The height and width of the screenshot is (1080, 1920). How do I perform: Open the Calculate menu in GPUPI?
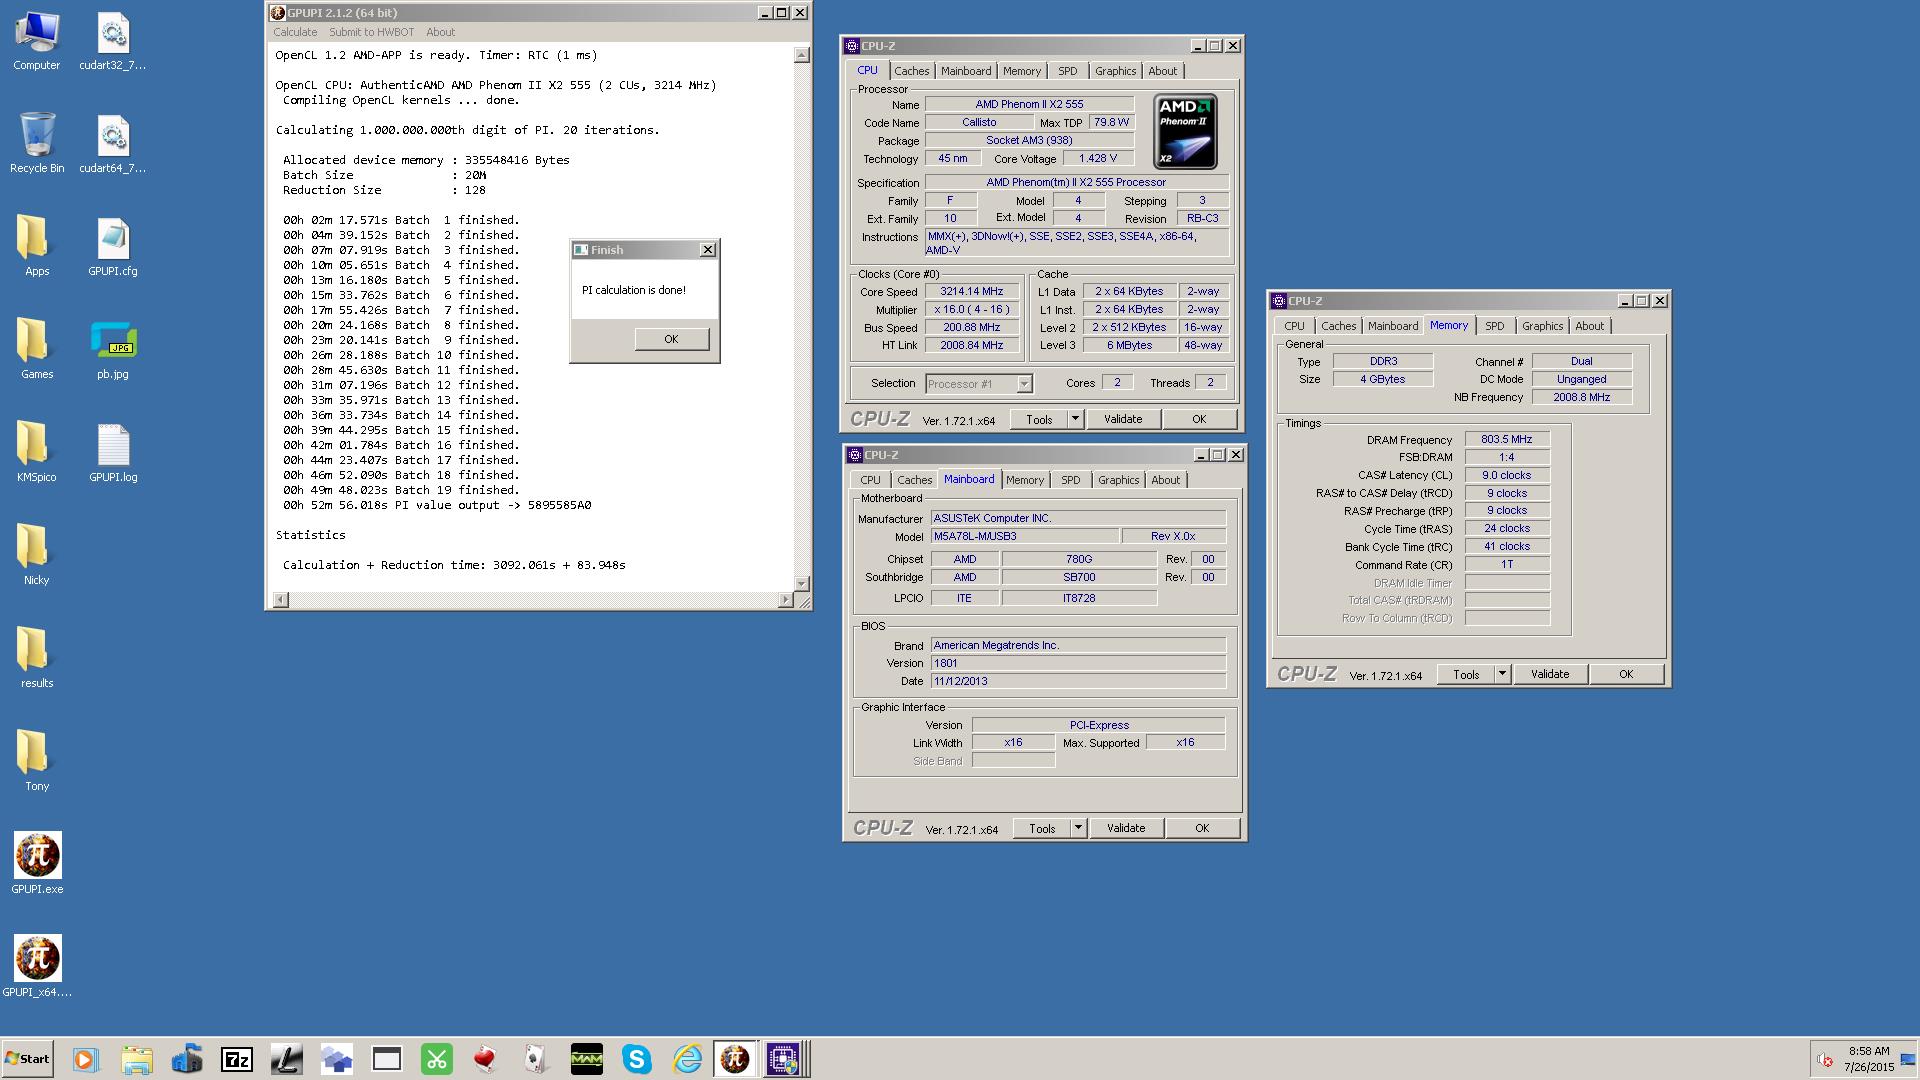tap(295, 32)
